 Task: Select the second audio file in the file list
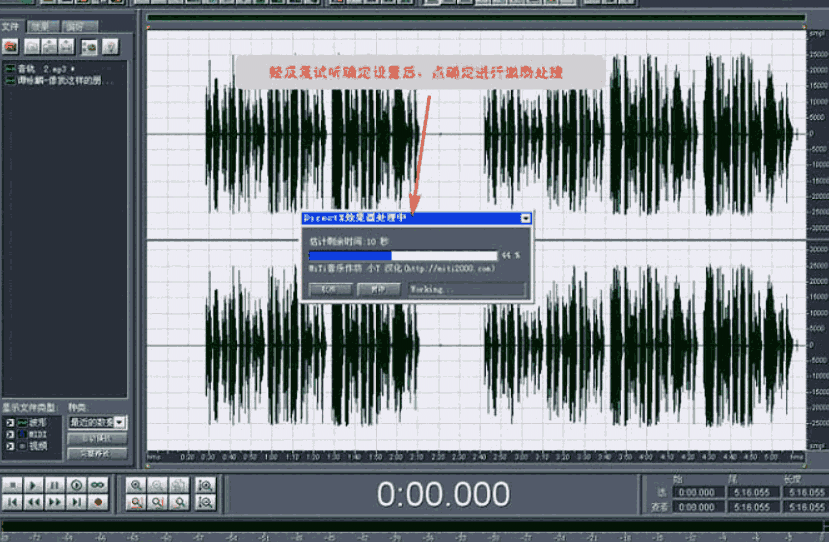pos(59,80)
